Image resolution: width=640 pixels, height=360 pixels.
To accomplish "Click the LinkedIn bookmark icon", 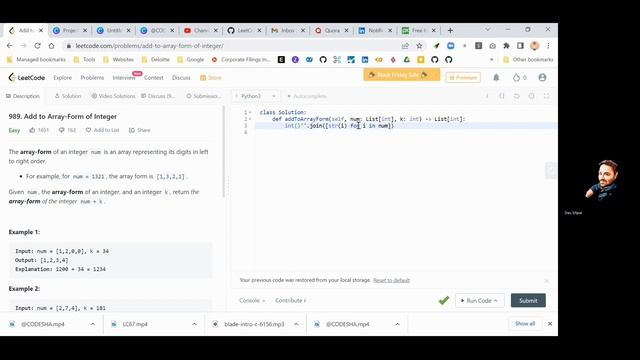I will click(x=365, y=60).
